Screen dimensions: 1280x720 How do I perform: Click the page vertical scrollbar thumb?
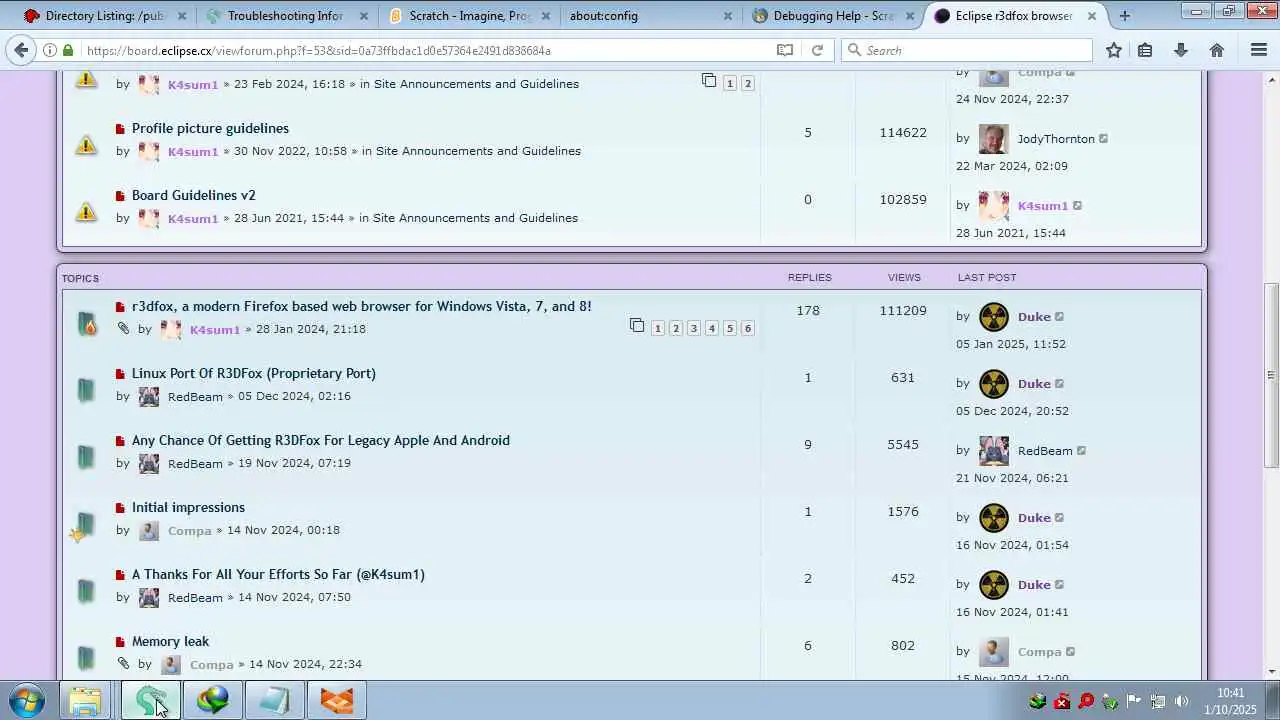pos(1271,375)
